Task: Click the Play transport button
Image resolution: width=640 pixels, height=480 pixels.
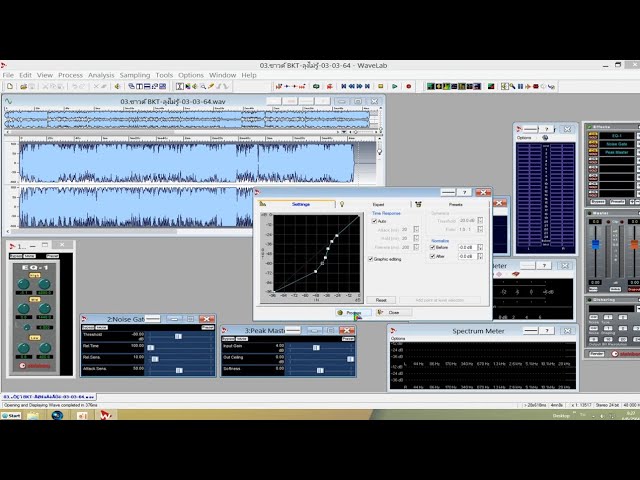Action: [395, 87]
